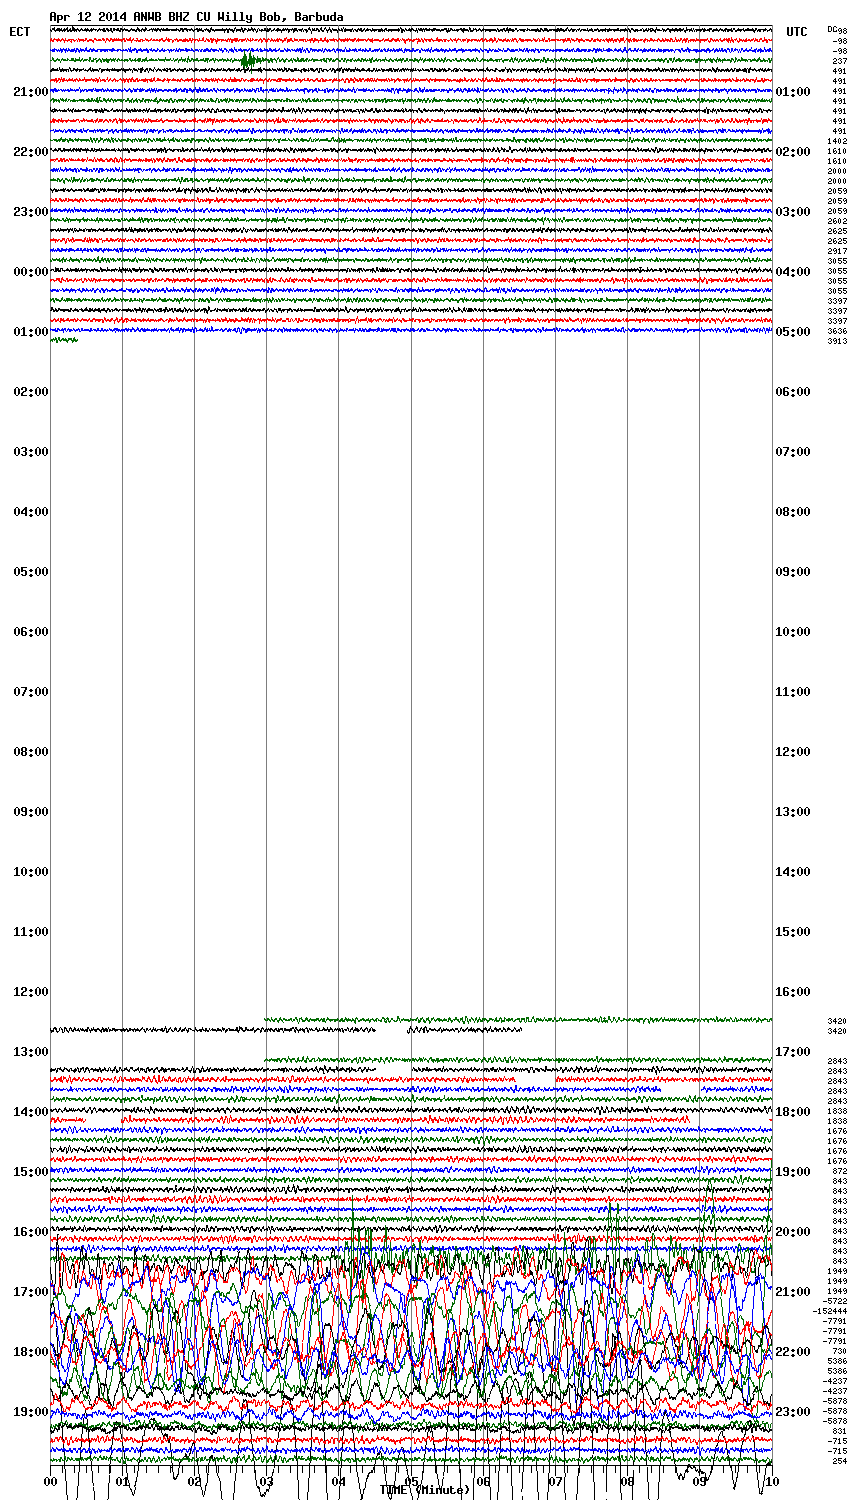Click the title 'Apr 12 2014 ANWB BHZ CU Willy Bob, Barbuda'
The width and height of the screenshot is (852, 1500).
tap(196, 17)
